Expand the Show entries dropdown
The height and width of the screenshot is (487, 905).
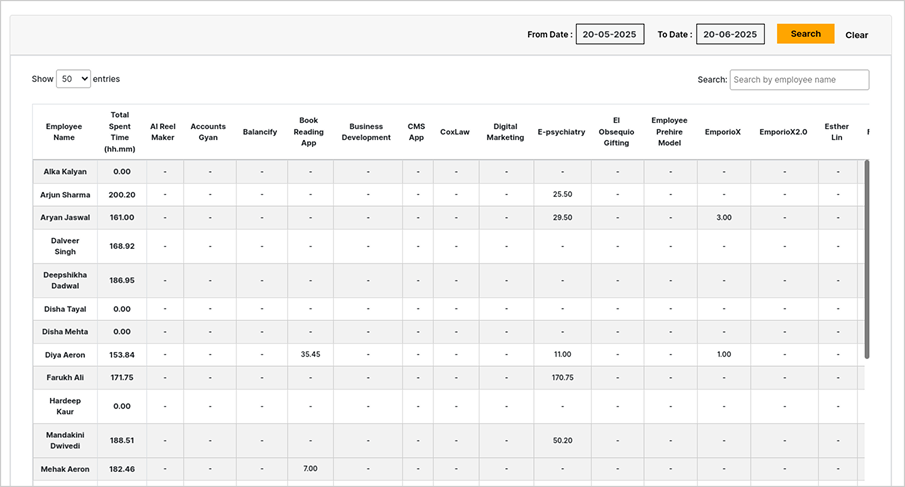[73, 79]
